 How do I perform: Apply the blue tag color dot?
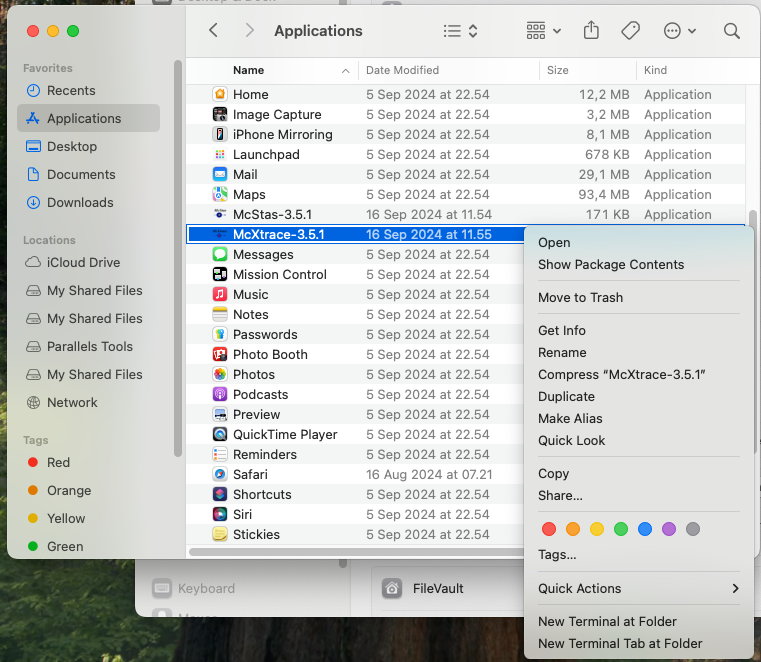645,529
